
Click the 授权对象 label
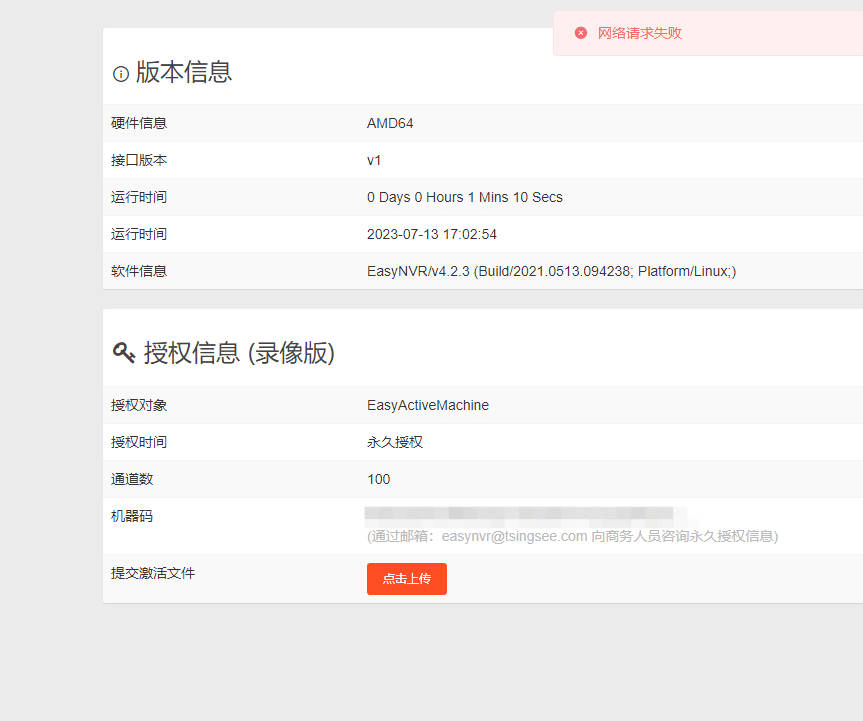pyautogui.click(x=139, y=405)
